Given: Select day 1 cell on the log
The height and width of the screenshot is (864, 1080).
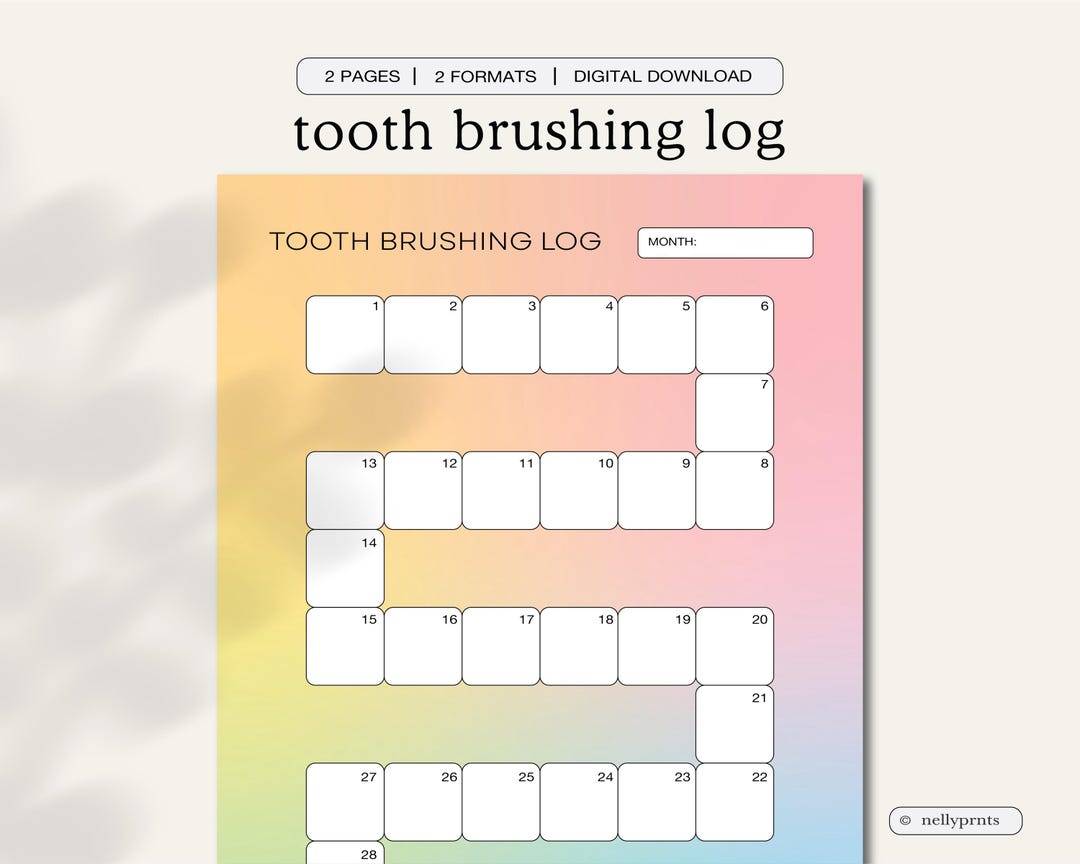Looking at the screenshot, I should (x=344, y=335).
